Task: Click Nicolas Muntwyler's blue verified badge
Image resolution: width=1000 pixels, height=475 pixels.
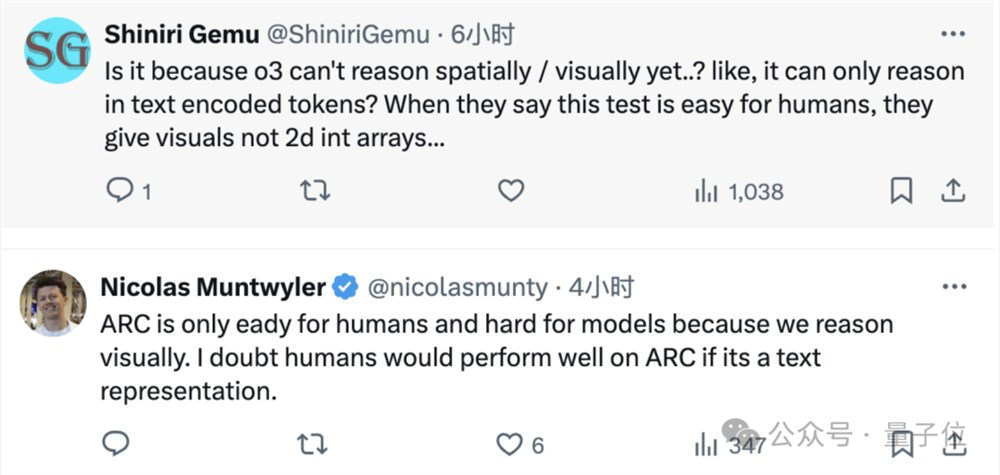Action: click(345, 288)
